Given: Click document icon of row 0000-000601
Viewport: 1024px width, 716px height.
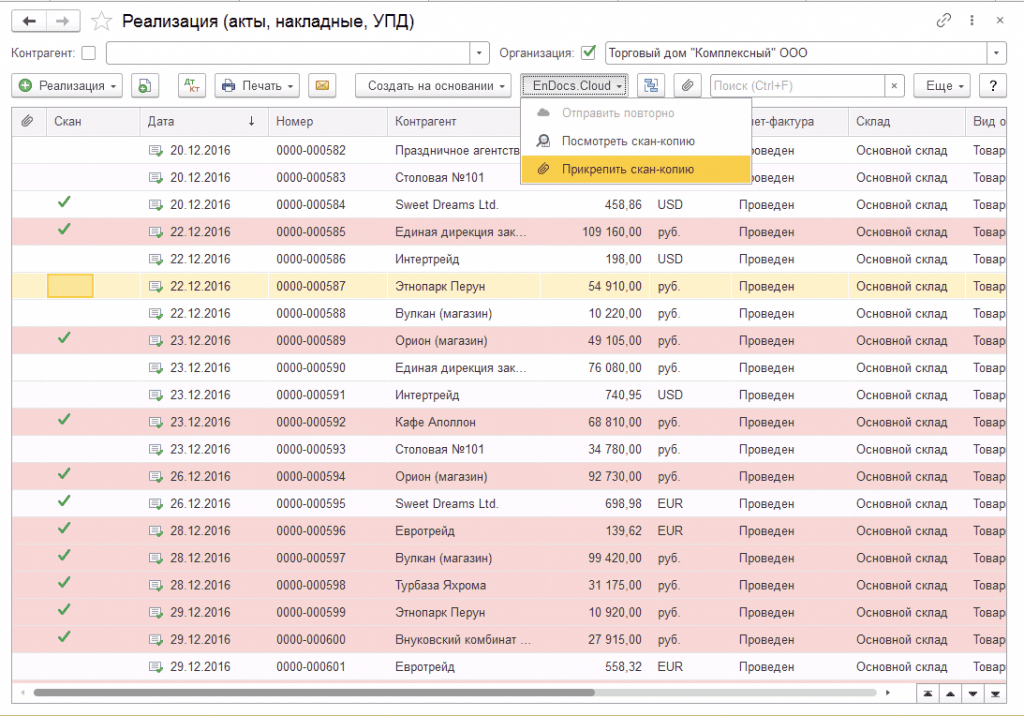Looking at the screenshot, I should [155, 667].
